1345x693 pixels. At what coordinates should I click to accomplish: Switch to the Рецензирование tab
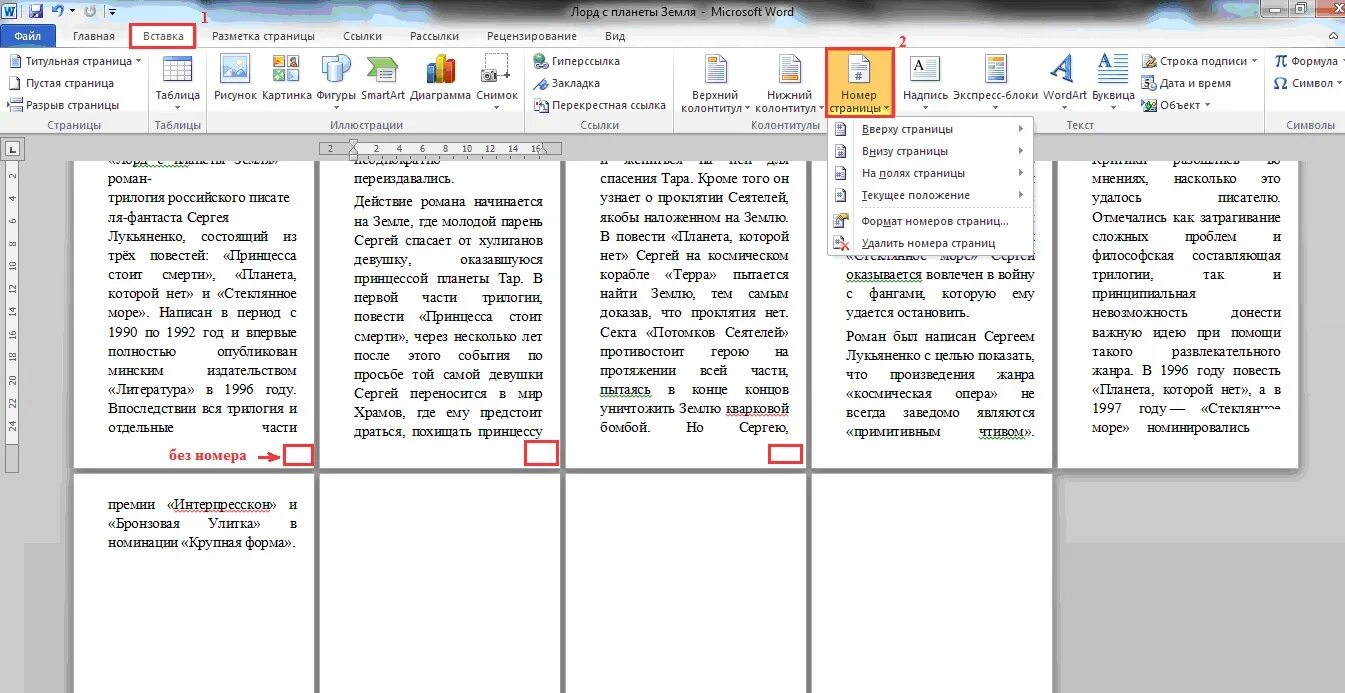(x=531, y=36)
